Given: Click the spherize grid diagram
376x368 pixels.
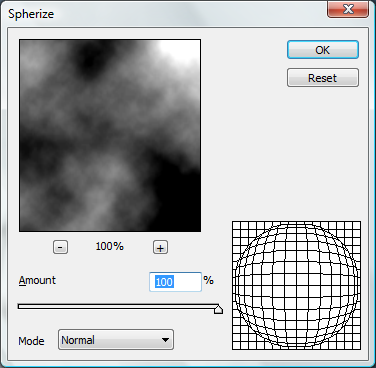Looking at the screenshot, I should 296,285.
